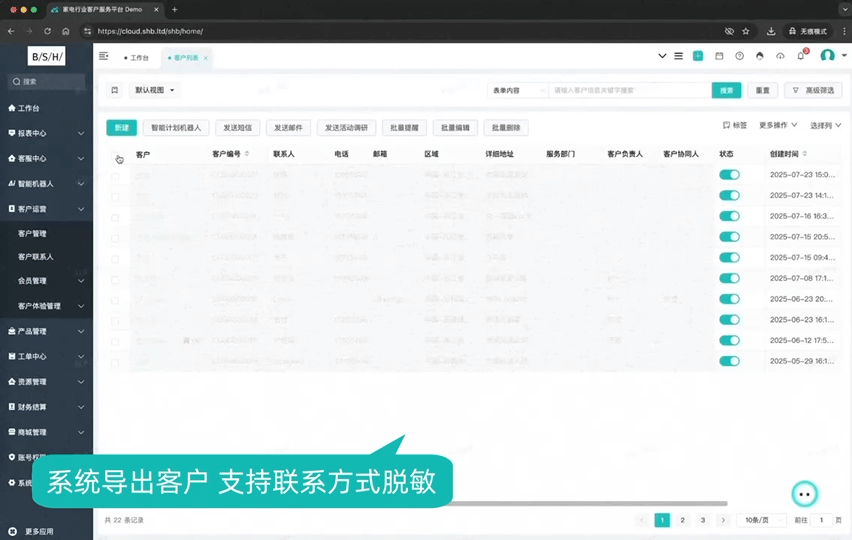The image size is (852, 540).
Task: Click the 智能计划机器人 button
Action: [176, 128]
